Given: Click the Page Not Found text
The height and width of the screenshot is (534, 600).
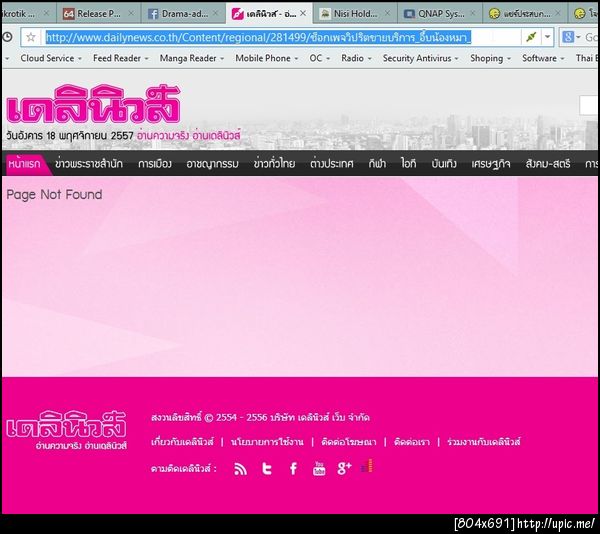Looking at the screenshot, I should click(x=54, y=194).
